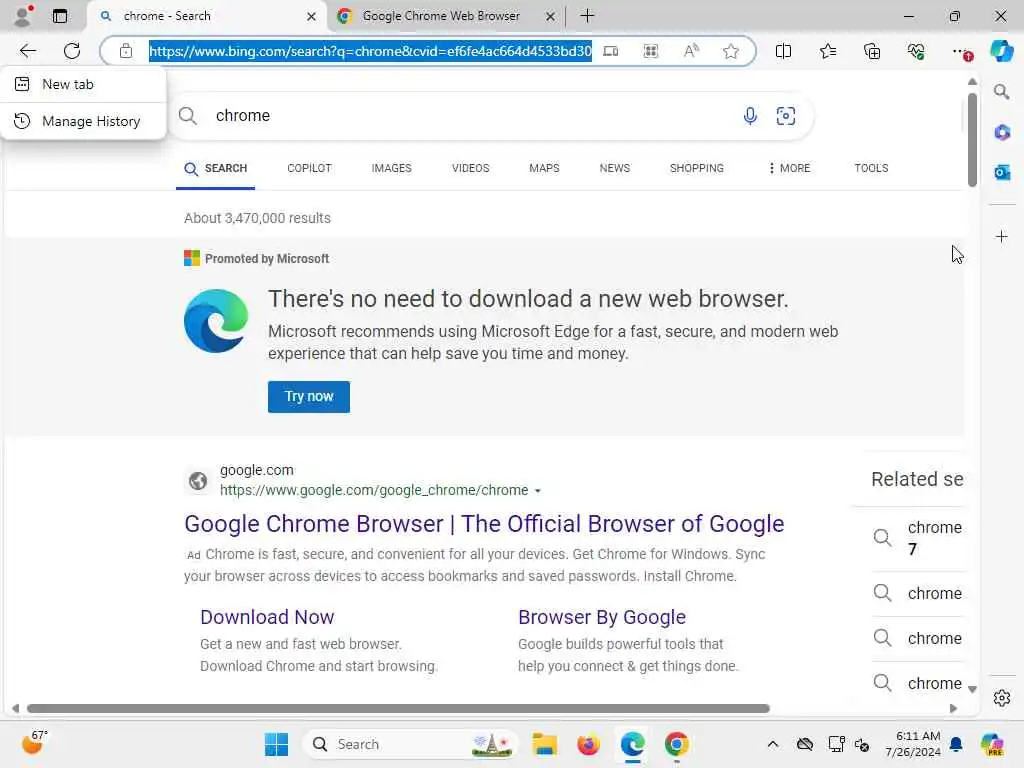
Task: Switch to the IMAGES results tab
Action: [x=391, y=168]
